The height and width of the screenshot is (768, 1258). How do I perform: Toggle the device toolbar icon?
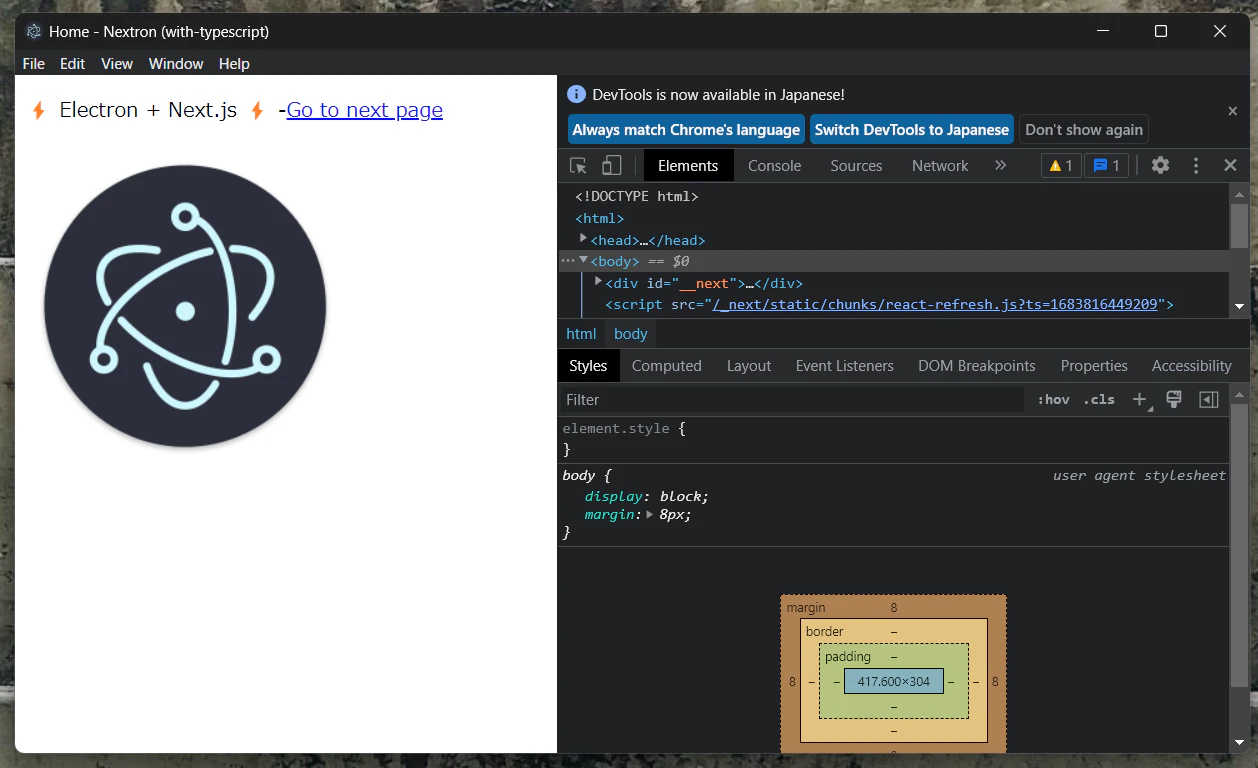[x=612, y=166]
